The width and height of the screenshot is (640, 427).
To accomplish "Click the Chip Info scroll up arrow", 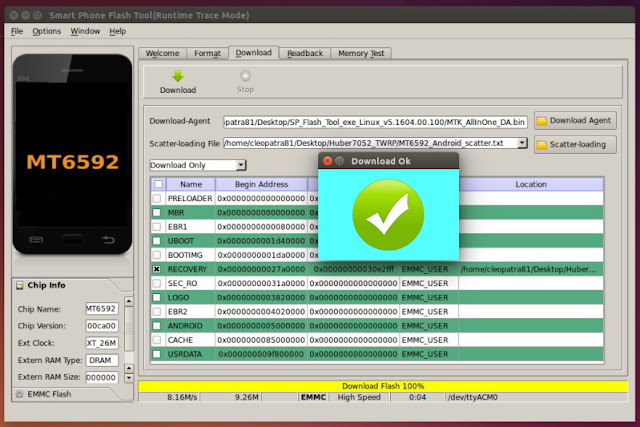I will [129, 301].
